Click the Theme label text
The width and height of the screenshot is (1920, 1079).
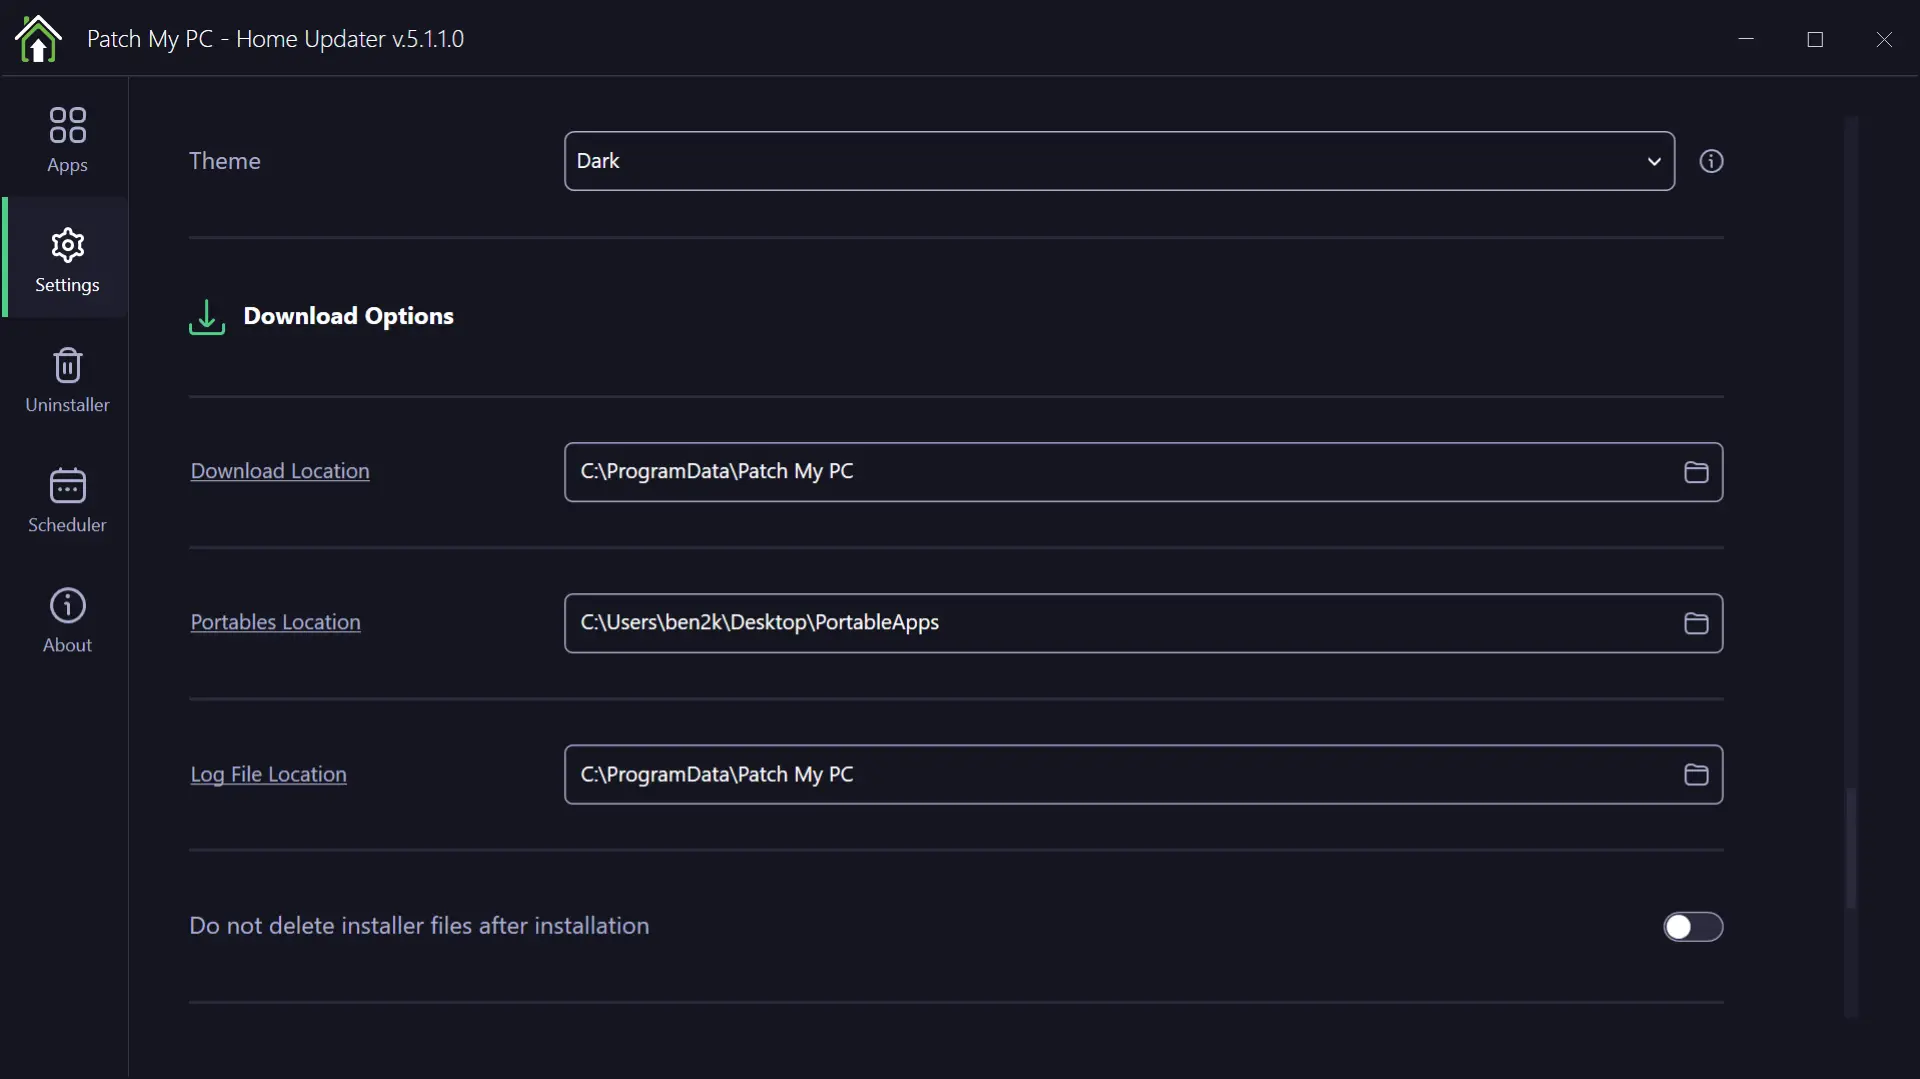click(225, 161)
